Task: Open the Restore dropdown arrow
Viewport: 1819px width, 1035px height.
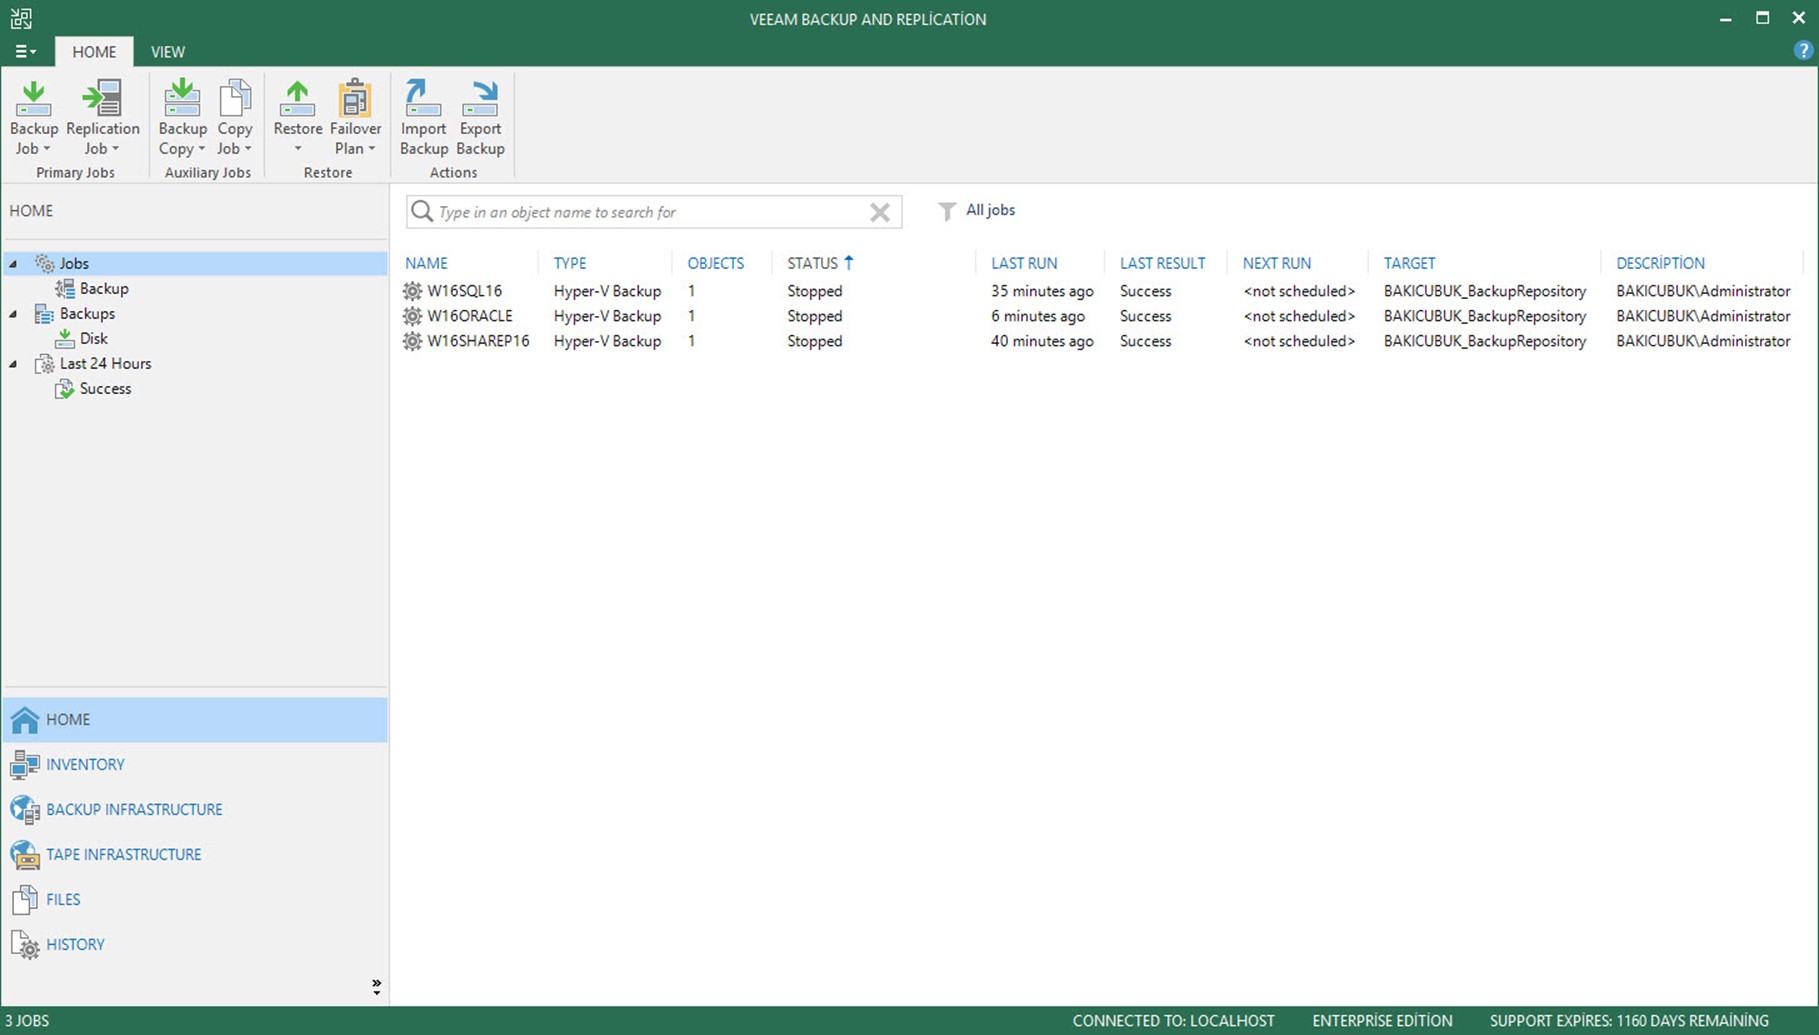Action: click(298, 149)
